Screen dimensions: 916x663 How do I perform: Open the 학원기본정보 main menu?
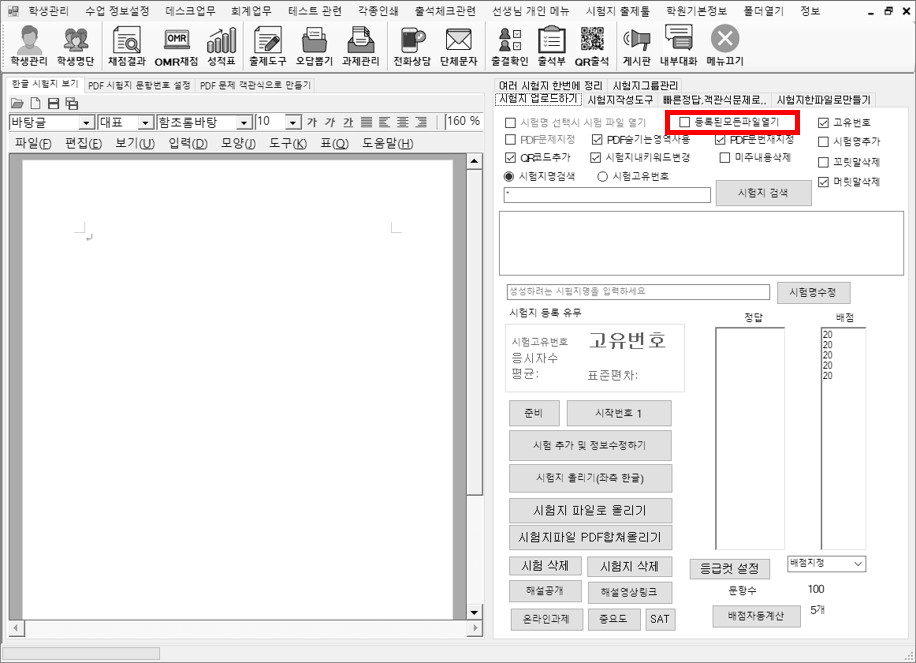click(x=696, y=11)
